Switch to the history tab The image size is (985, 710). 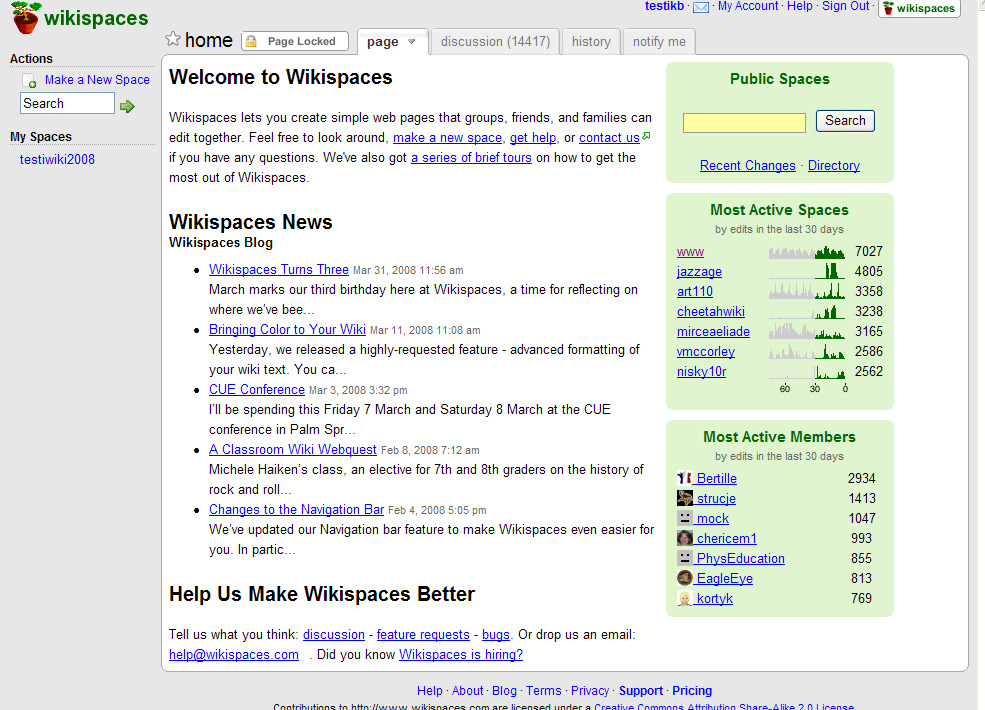click(591, 41)
